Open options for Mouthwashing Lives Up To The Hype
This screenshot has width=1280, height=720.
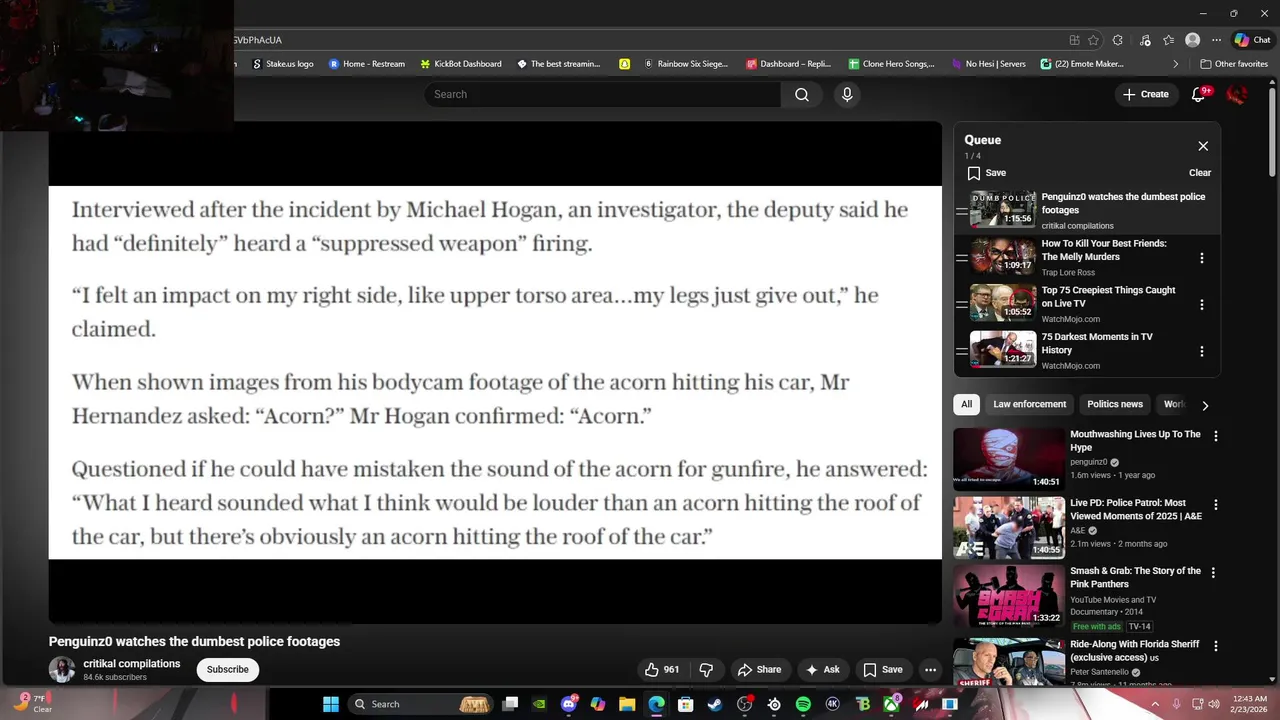(1216, 436)
